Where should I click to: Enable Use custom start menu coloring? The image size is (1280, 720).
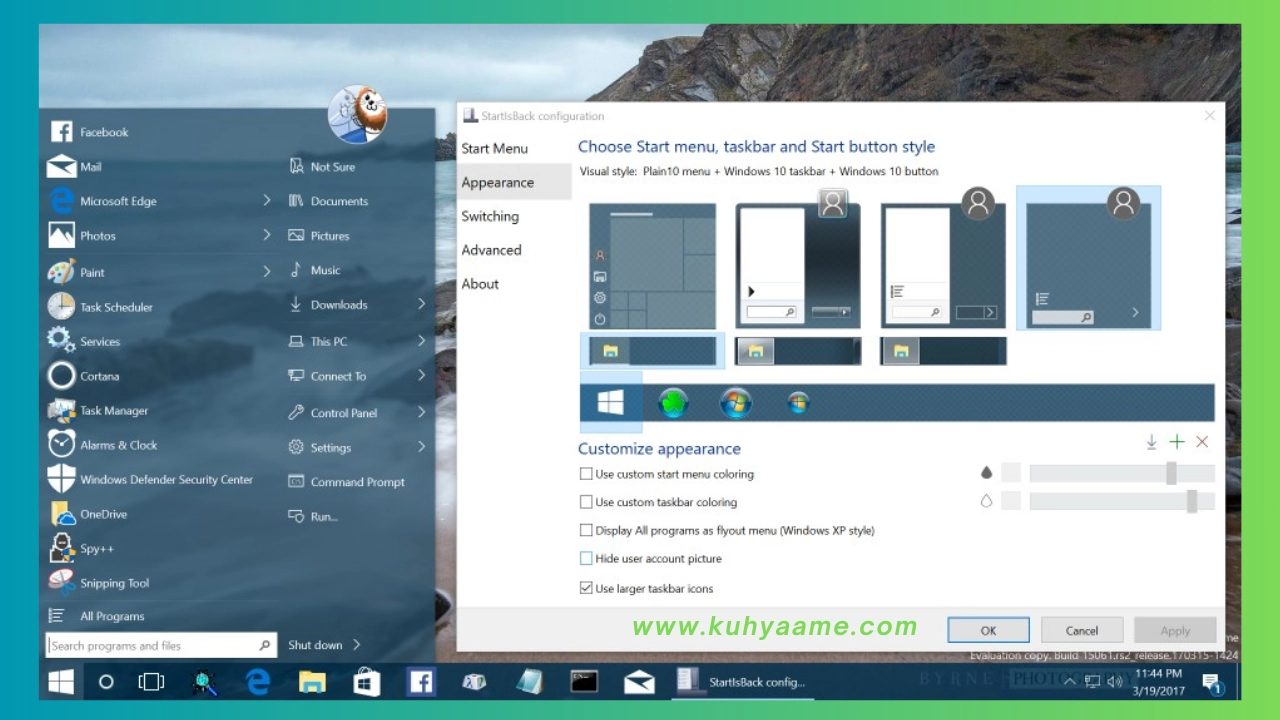586,474
